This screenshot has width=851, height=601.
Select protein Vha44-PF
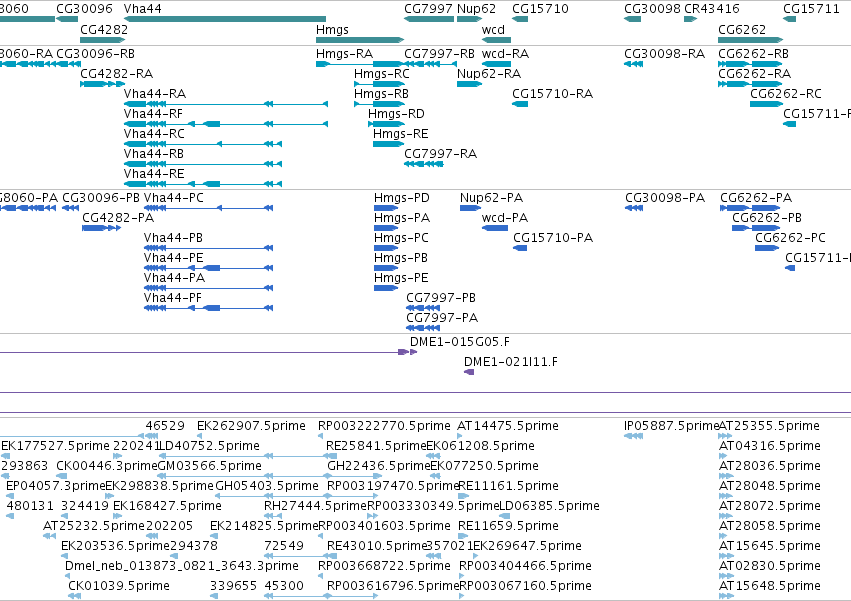pos(173,298)
